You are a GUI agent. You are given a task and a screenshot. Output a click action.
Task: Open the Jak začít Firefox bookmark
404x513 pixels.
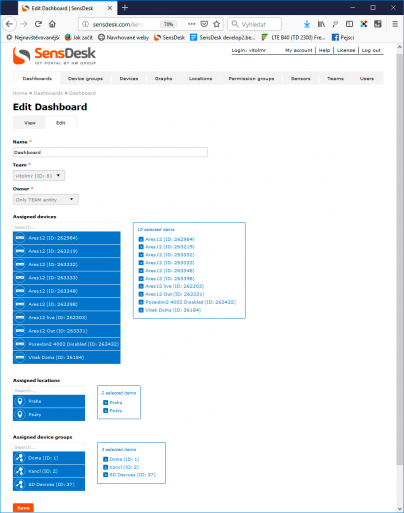point(78,37)
